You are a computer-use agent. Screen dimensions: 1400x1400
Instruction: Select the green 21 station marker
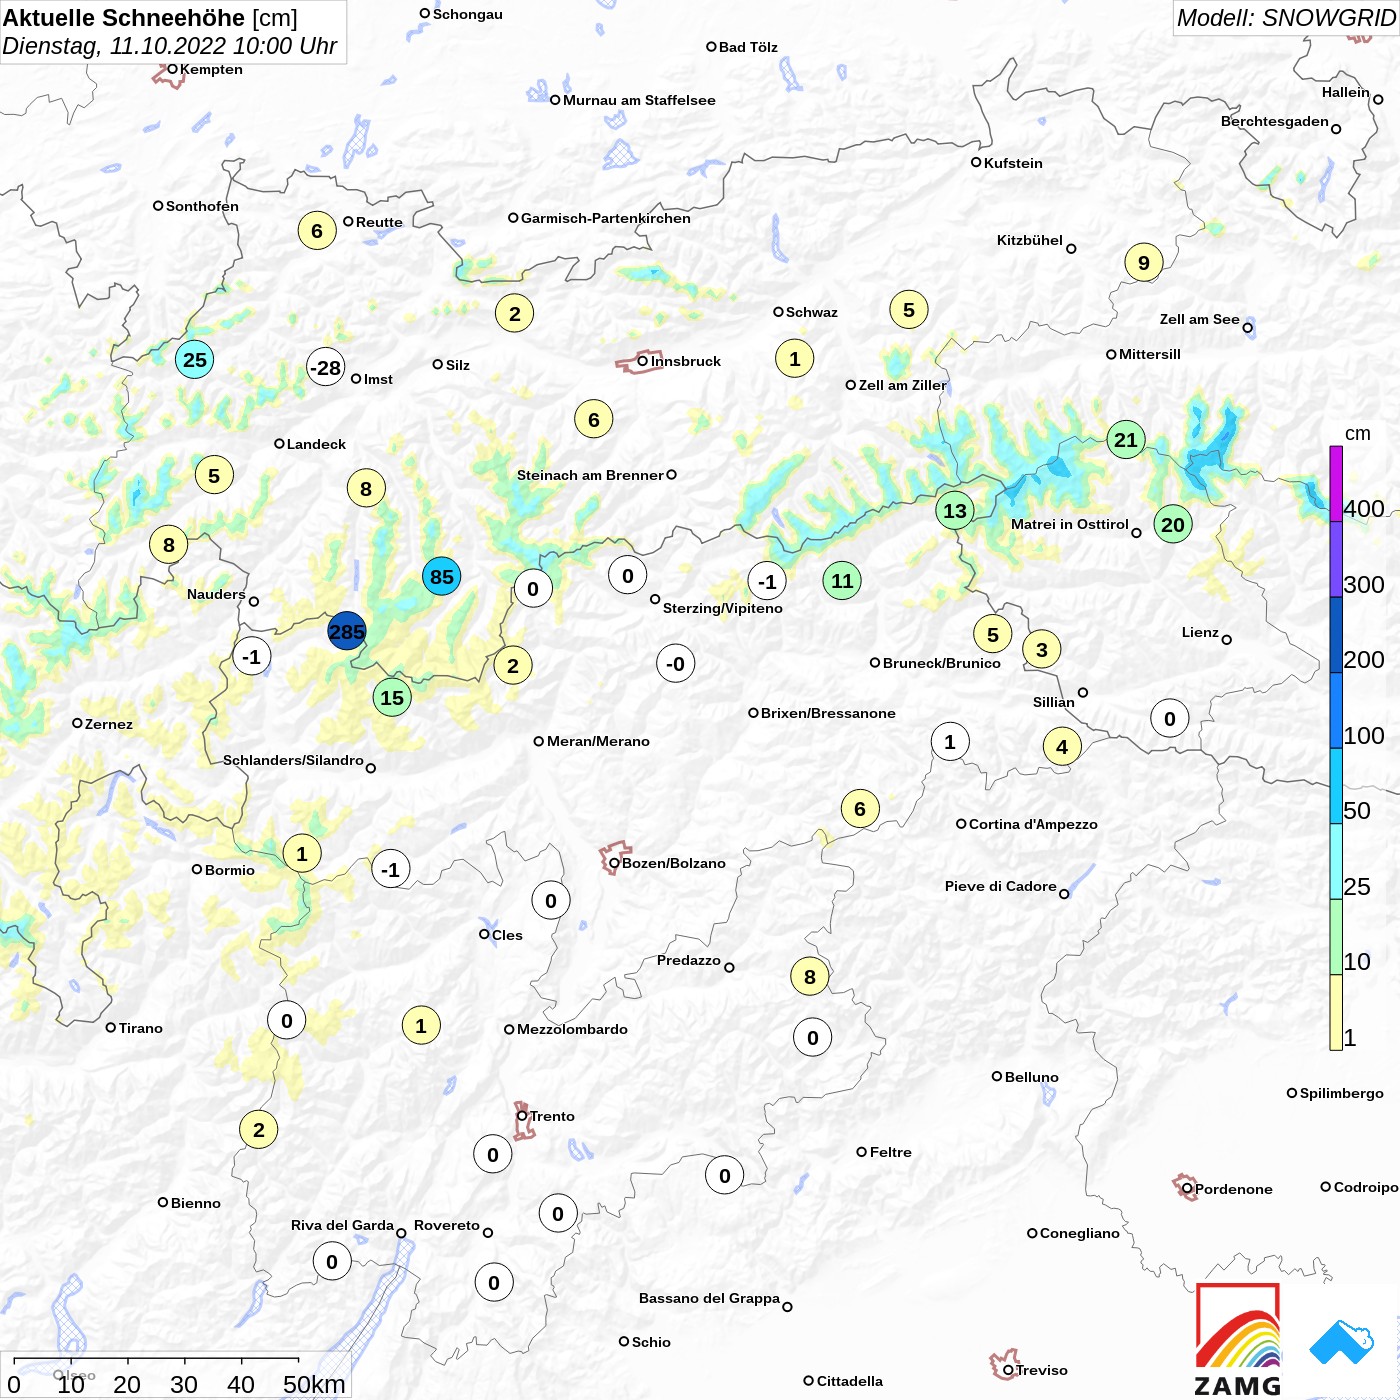[1126, 439]
